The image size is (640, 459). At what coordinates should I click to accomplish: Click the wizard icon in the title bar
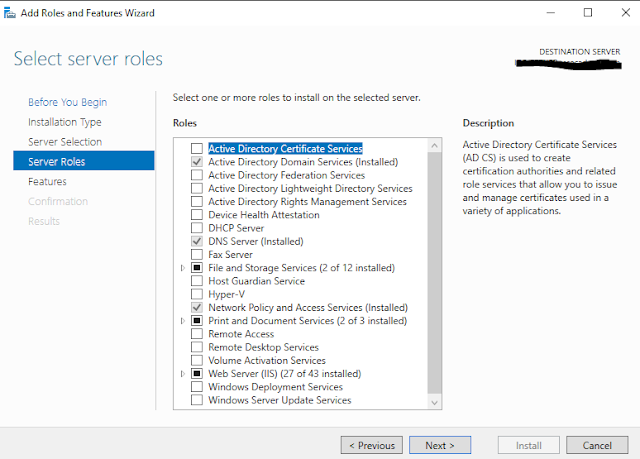coord(10,13)
